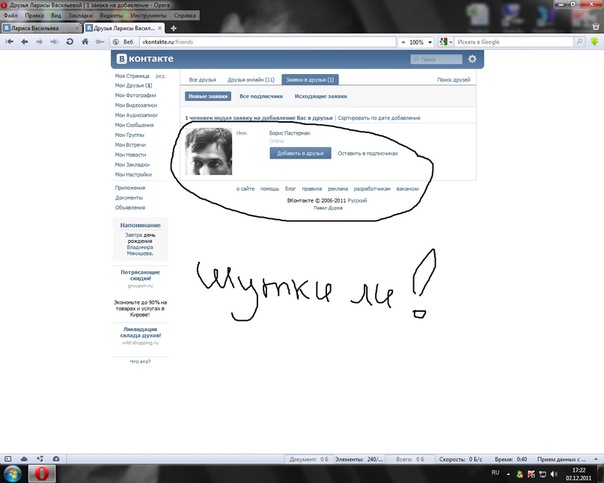Open the password wand key icon
Image resolution: width=604 pixels, height=483 pixels.
pyautogui.click(x=100, y=42)
